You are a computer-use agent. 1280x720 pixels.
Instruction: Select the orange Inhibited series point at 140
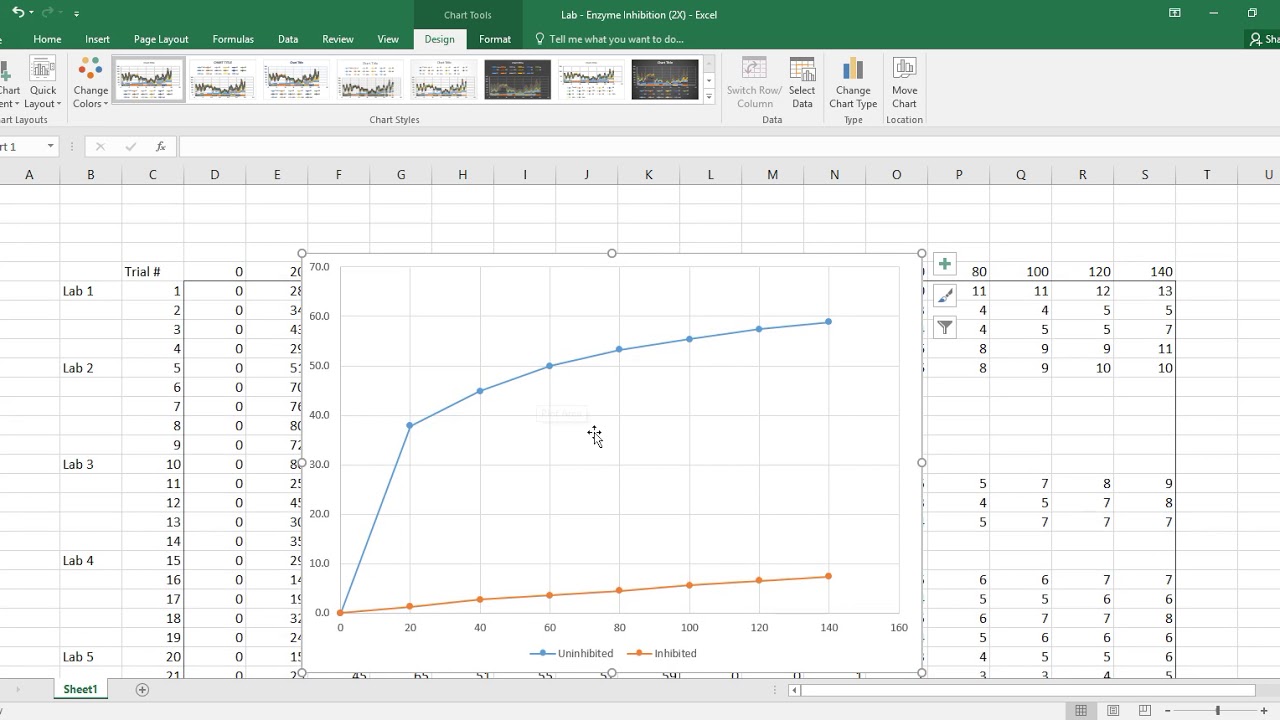click(x=828, y=576)
